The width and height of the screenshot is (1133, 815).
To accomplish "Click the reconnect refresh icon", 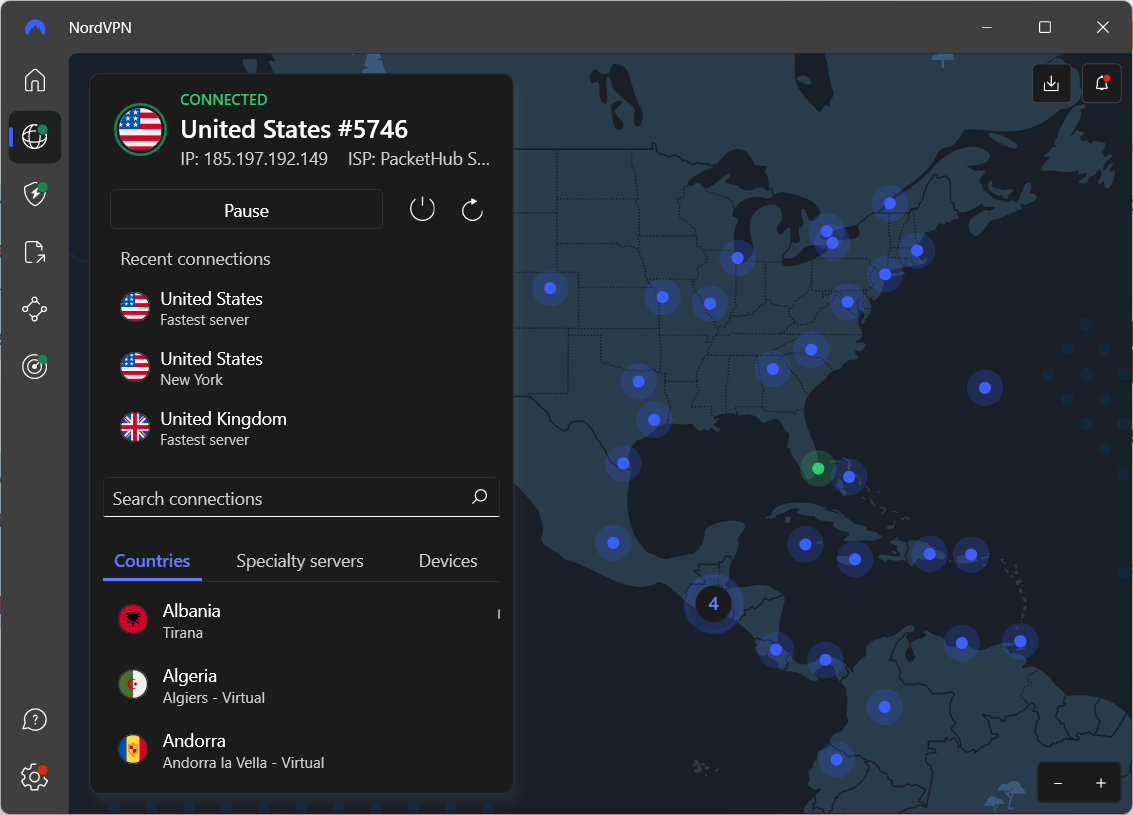I will click(x=472, y=210).
